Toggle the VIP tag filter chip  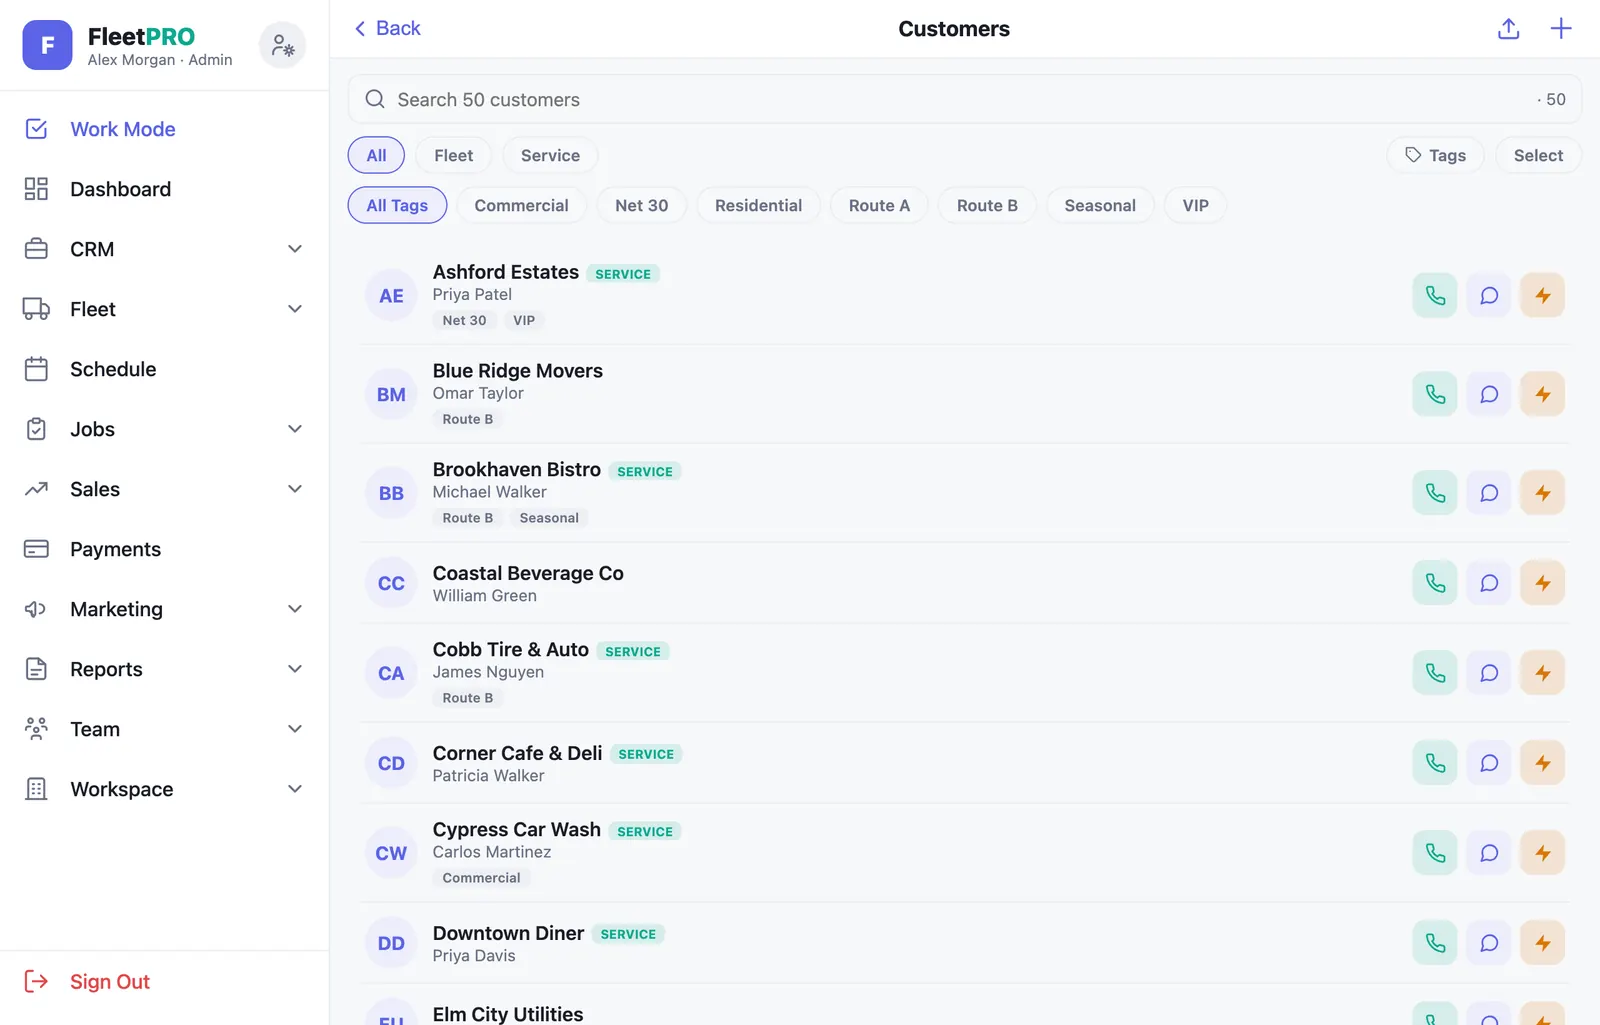[1195, 205]
